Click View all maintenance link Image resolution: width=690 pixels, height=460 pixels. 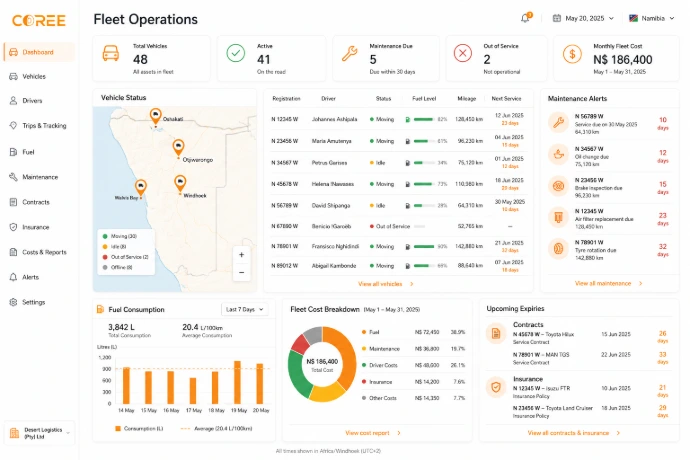(x=609, y=283)
